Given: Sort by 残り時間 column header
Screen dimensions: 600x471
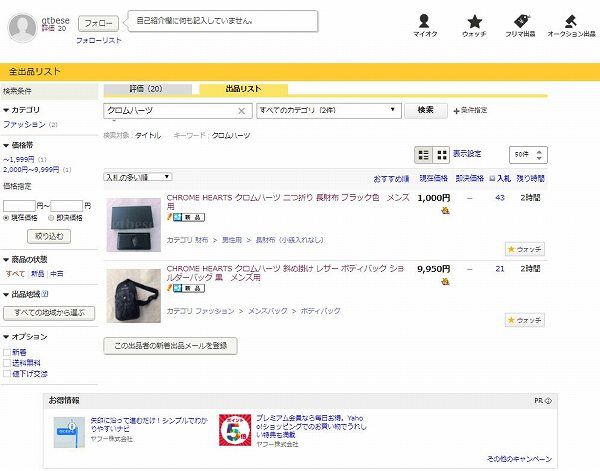Looking at the screenshot, I should [x=530, y=178].
